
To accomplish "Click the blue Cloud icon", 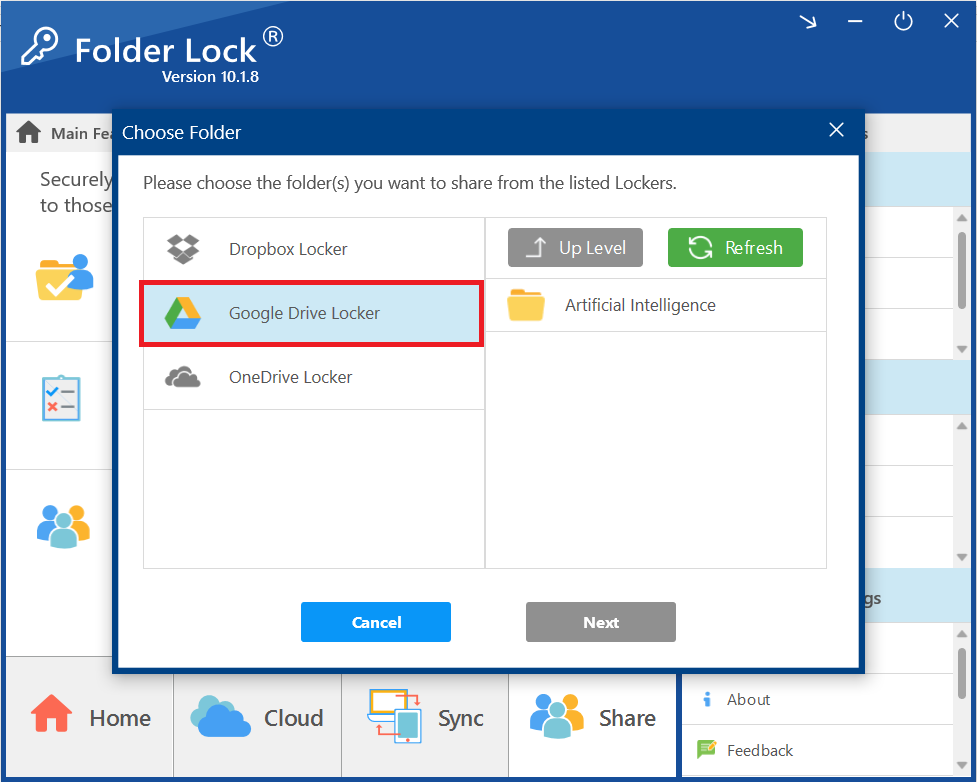I will pos(220,717).
